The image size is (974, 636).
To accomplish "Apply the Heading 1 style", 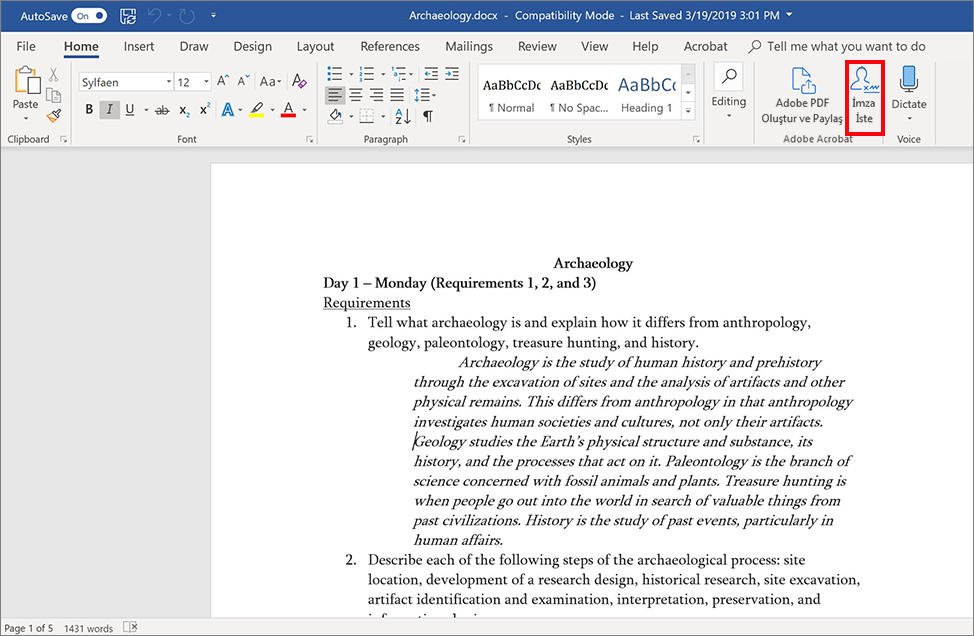I will point(647,96).
